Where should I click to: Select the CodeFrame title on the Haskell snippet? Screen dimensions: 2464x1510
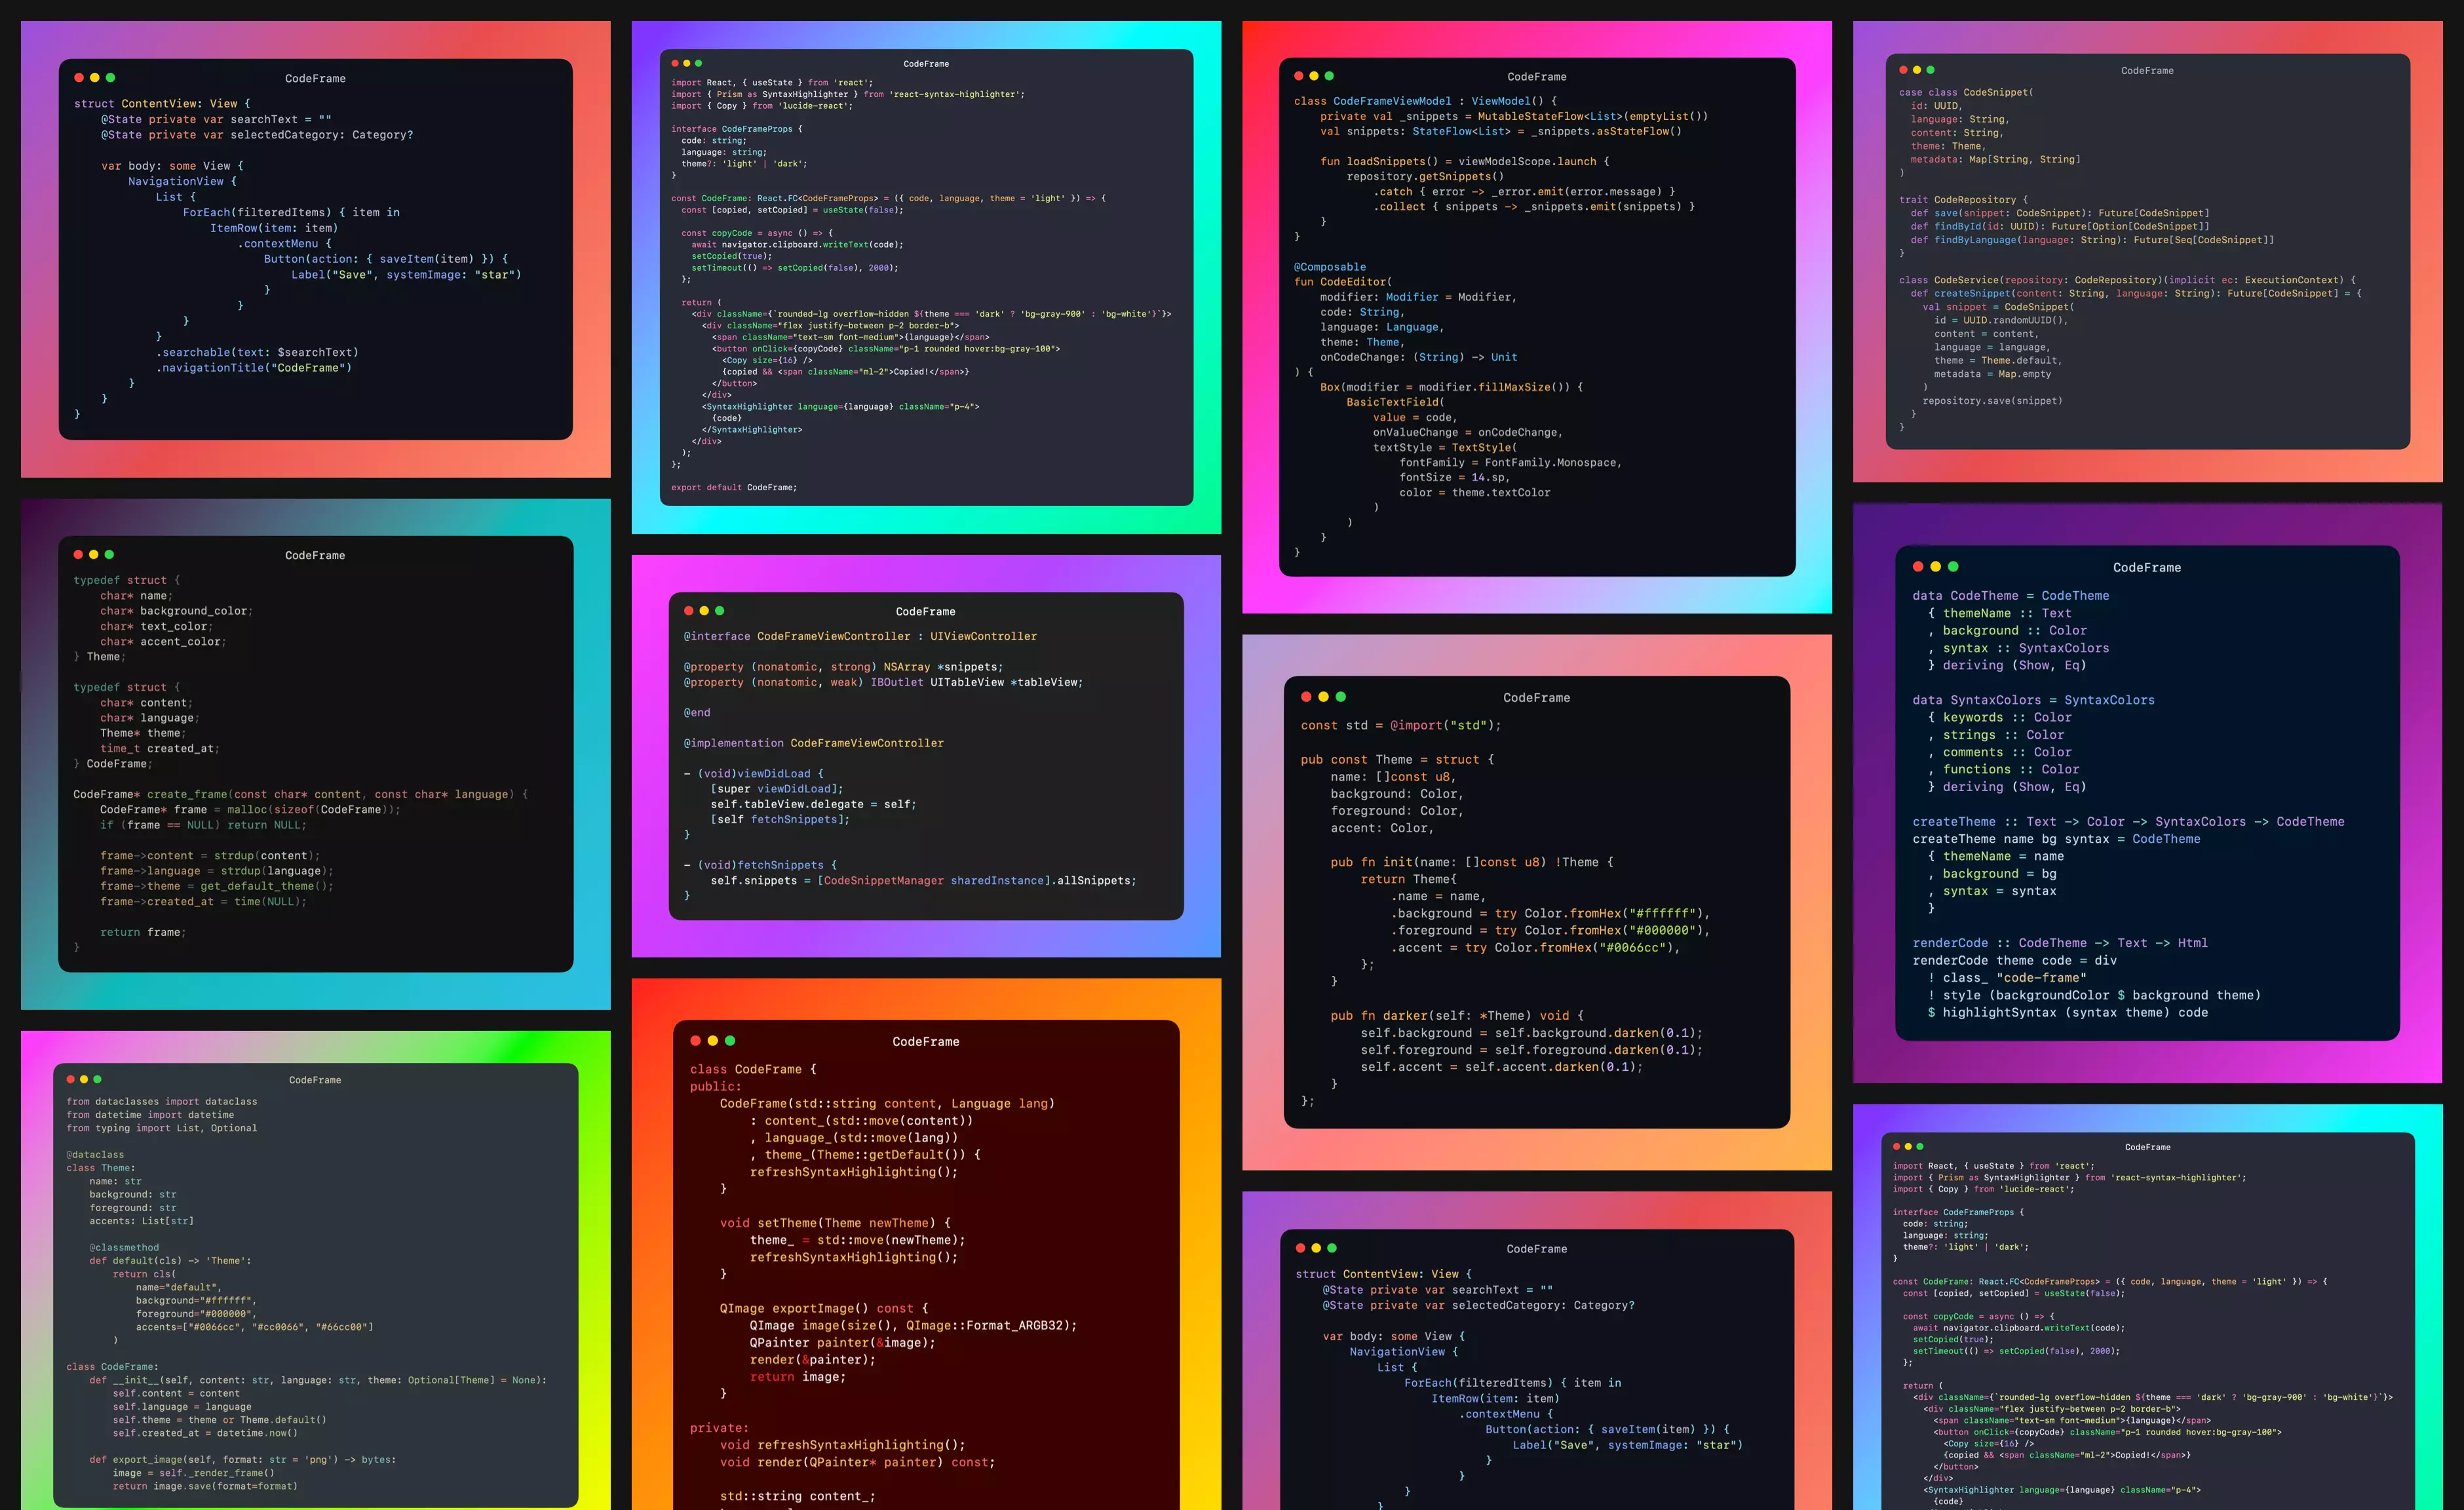tap(2146, 567)
